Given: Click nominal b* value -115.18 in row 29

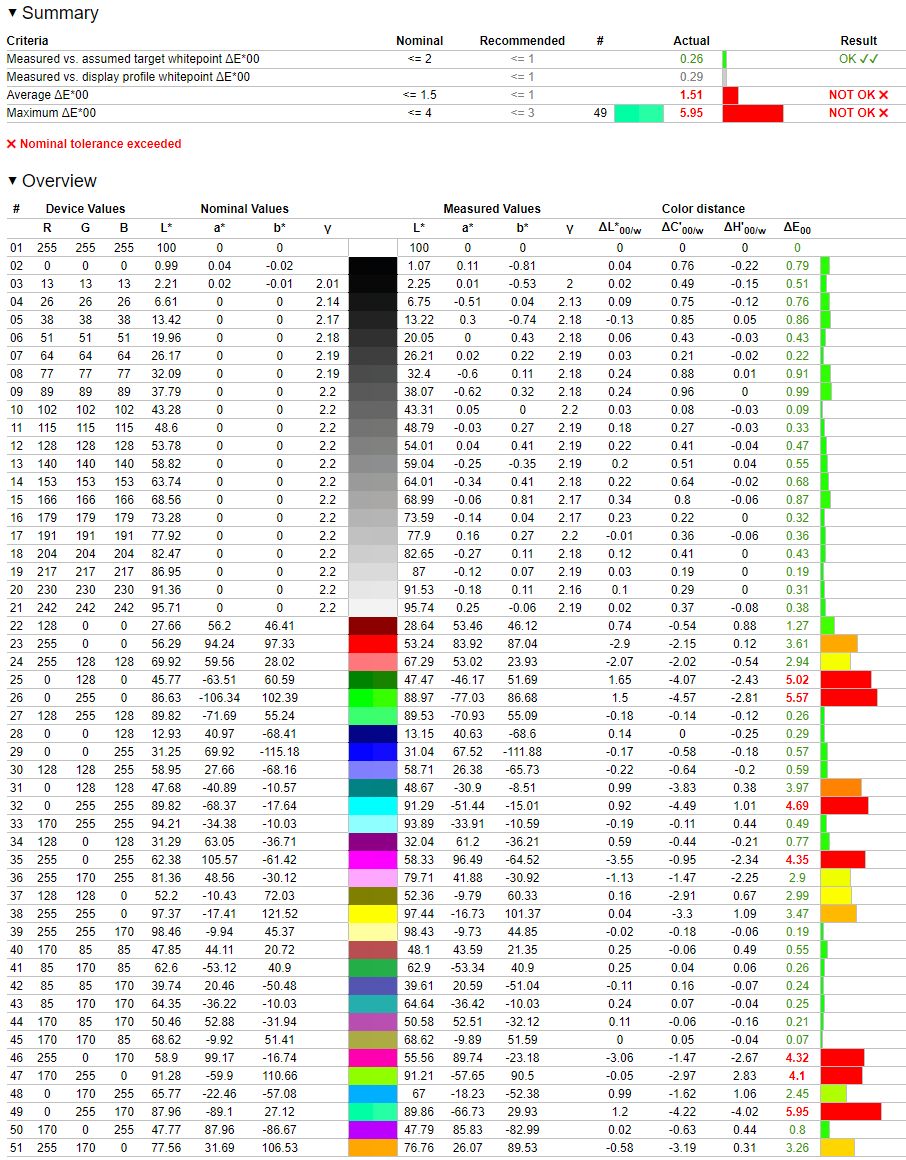Looking at the screenshot, I should coord(279,752).
